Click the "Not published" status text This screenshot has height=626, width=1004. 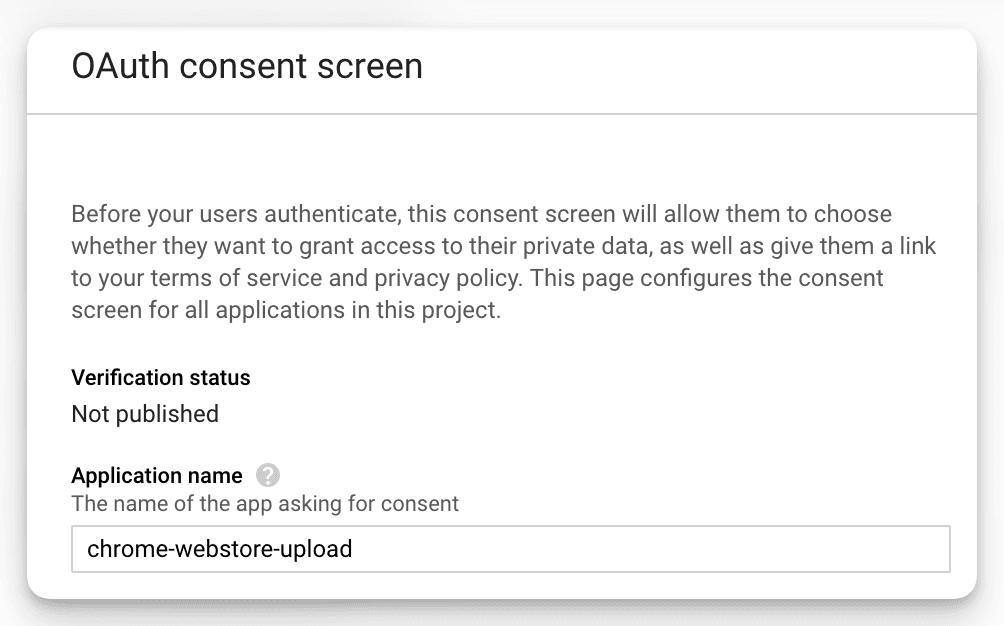click(145, 413)
